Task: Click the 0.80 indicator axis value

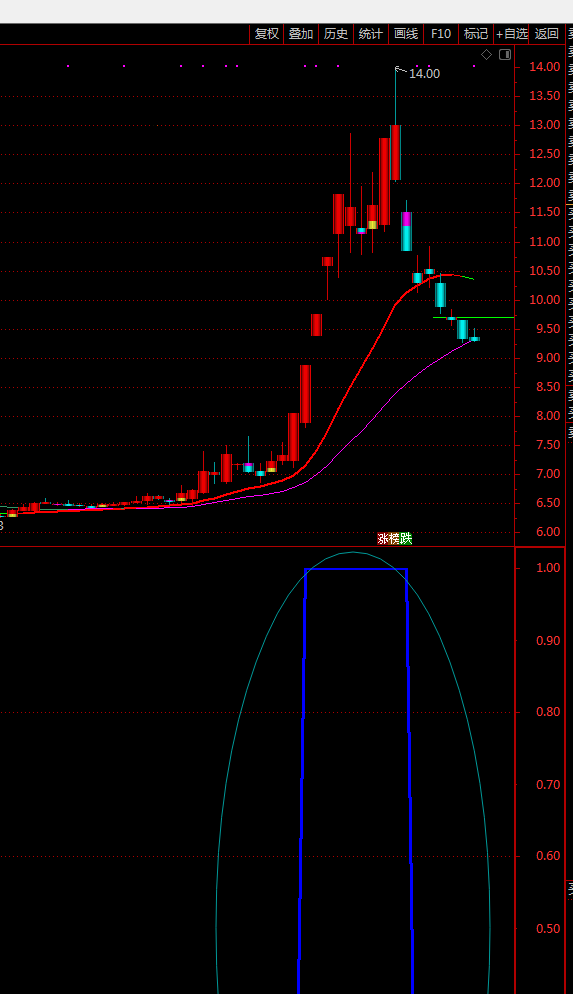Action: click(548, 711)
